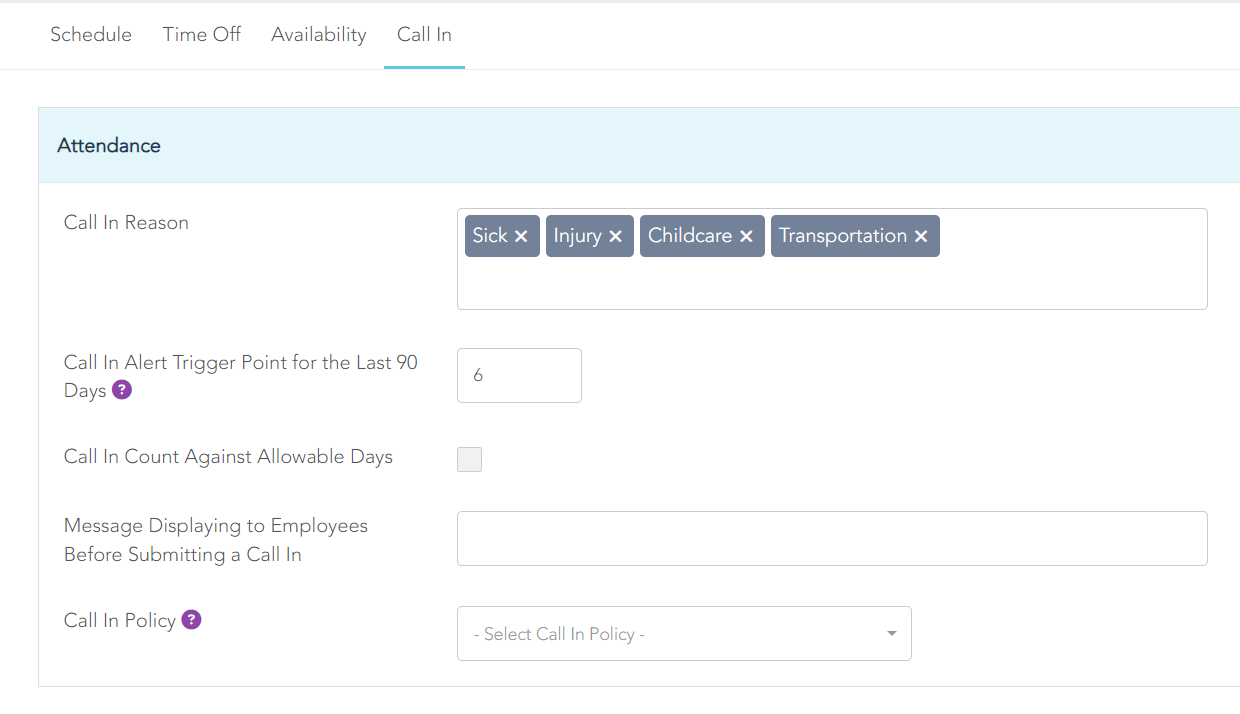1240x714 pixels.
Task: Remove the Injury call in reason tag
Action: point(615,237)
